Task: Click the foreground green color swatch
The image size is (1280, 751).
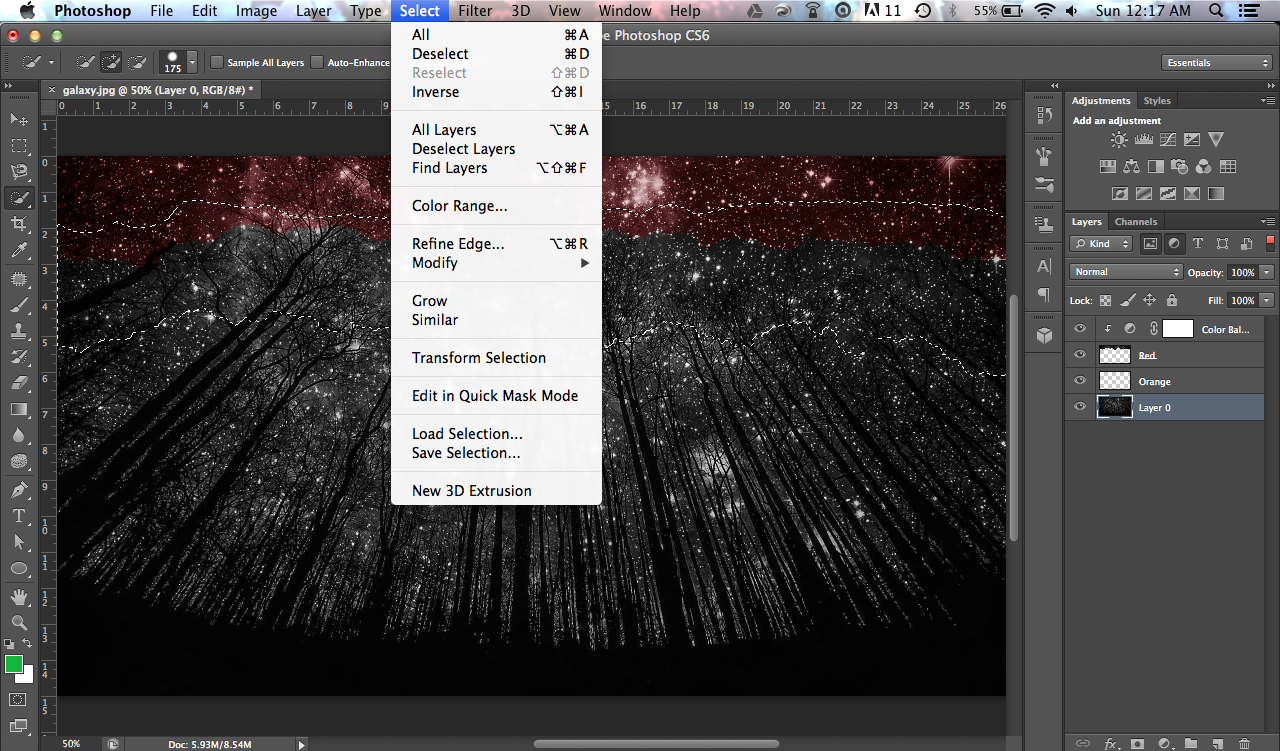Action: tap(13, 664)
